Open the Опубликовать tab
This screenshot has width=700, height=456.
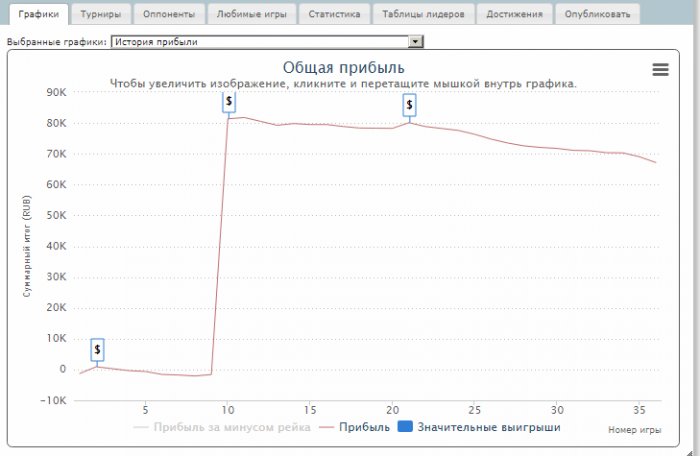tap(597, 14)
